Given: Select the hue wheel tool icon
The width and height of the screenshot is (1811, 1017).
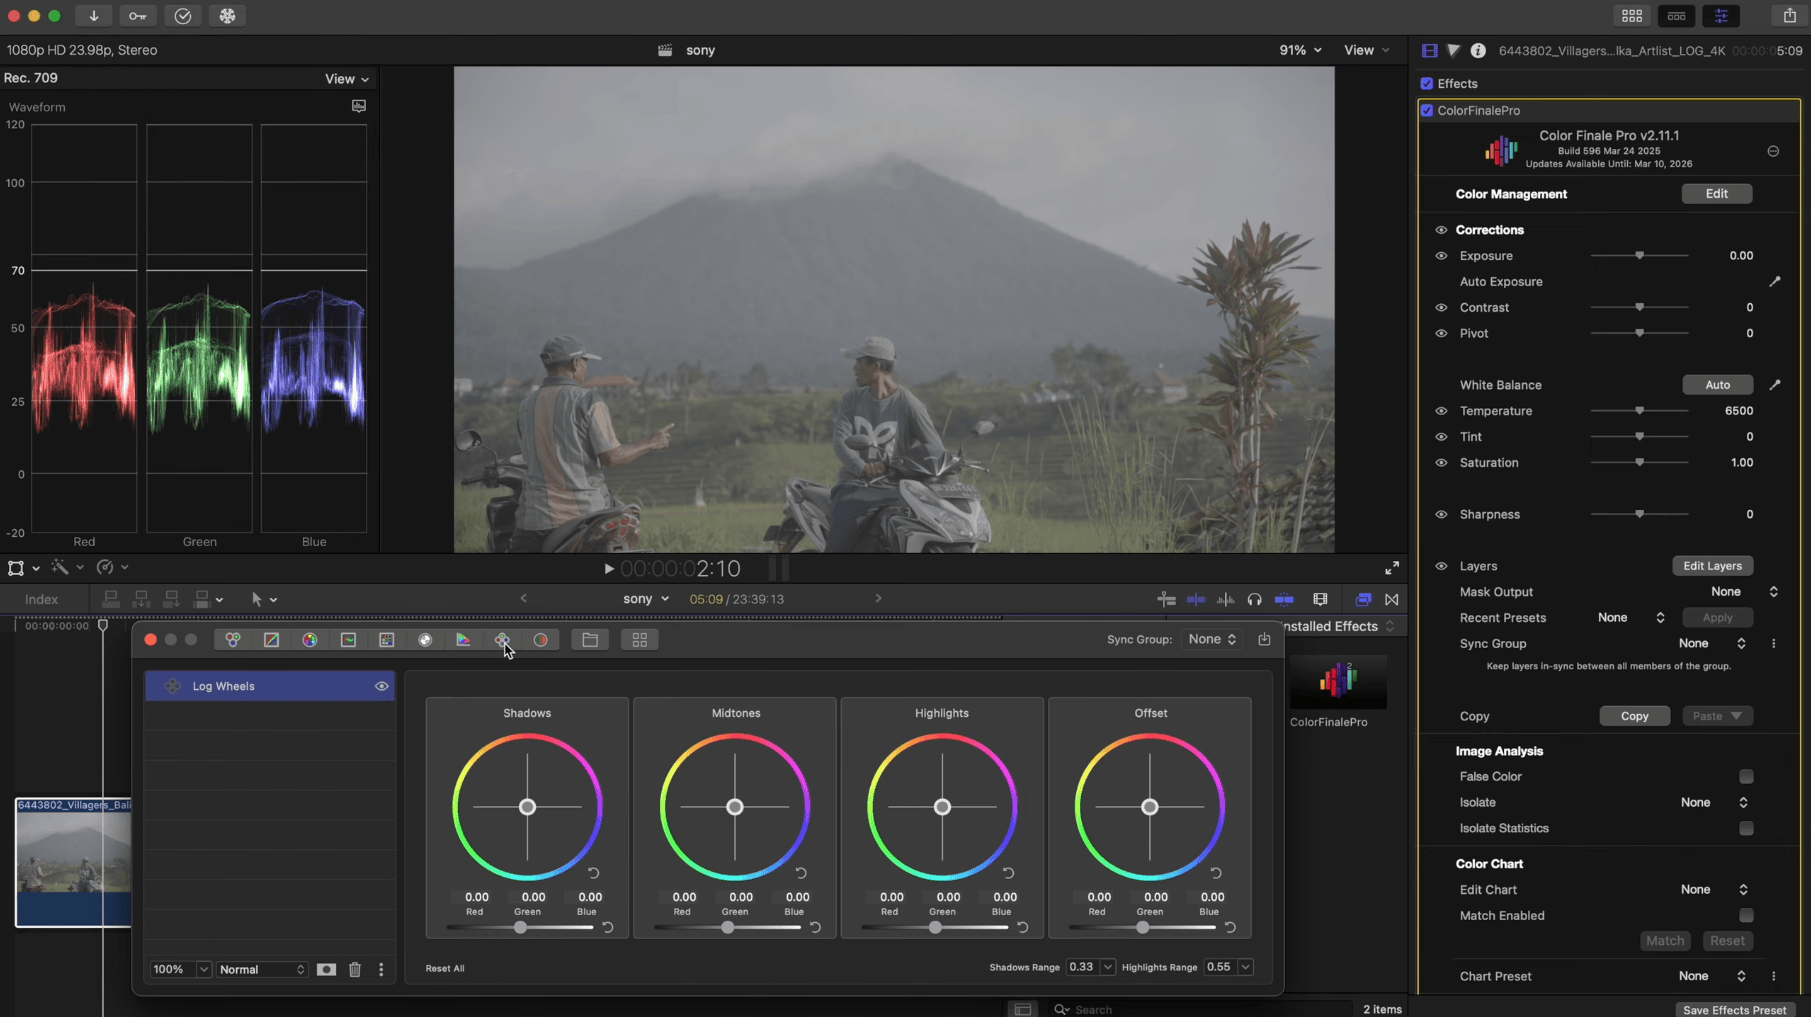Looking at the screenshot, I should [310, 640].
